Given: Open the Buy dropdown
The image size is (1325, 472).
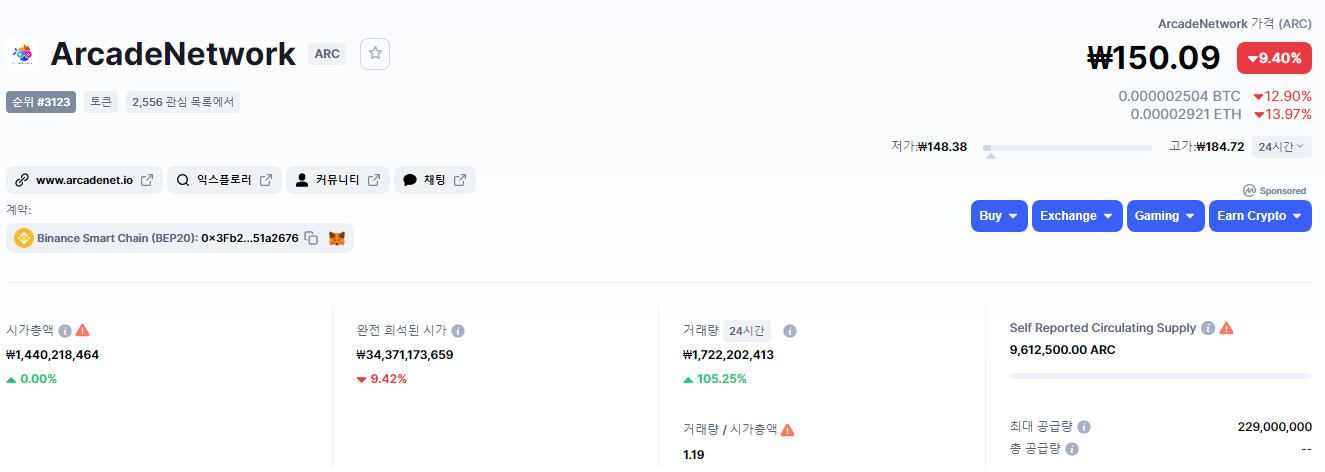Looking at the screenshot, I should click(999, 216).
